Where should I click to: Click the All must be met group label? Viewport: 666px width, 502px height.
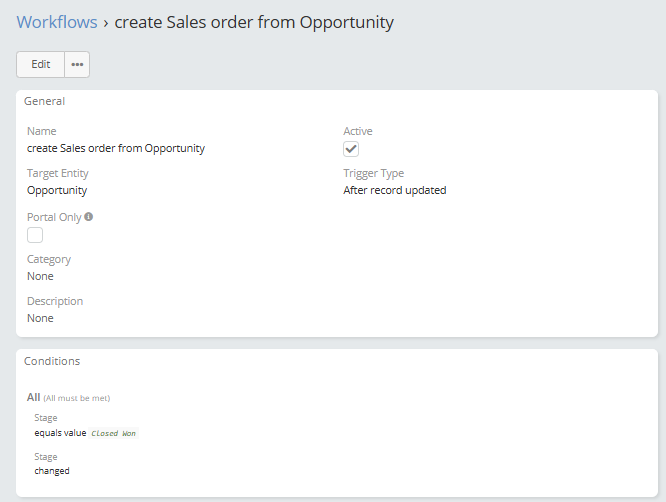68,398
